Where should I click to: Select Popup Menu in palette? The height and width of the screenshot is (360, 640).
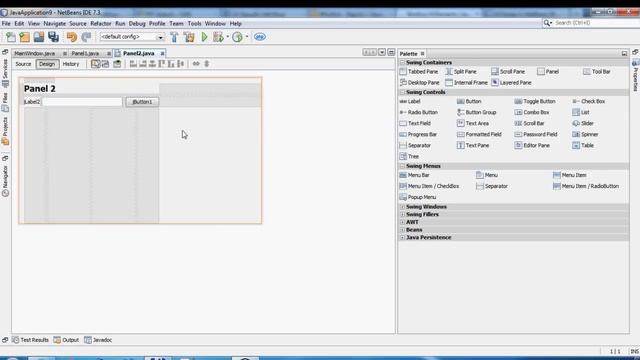[x=418, y=197]
